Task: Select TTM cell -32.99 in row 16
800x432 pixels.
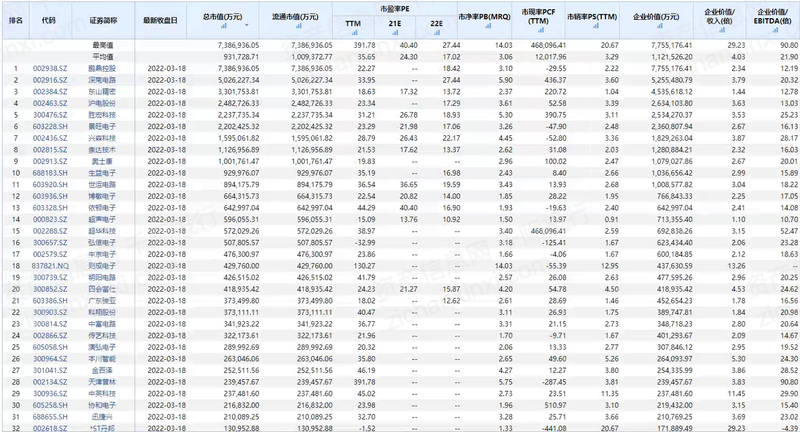Action: tap(365, 243)
